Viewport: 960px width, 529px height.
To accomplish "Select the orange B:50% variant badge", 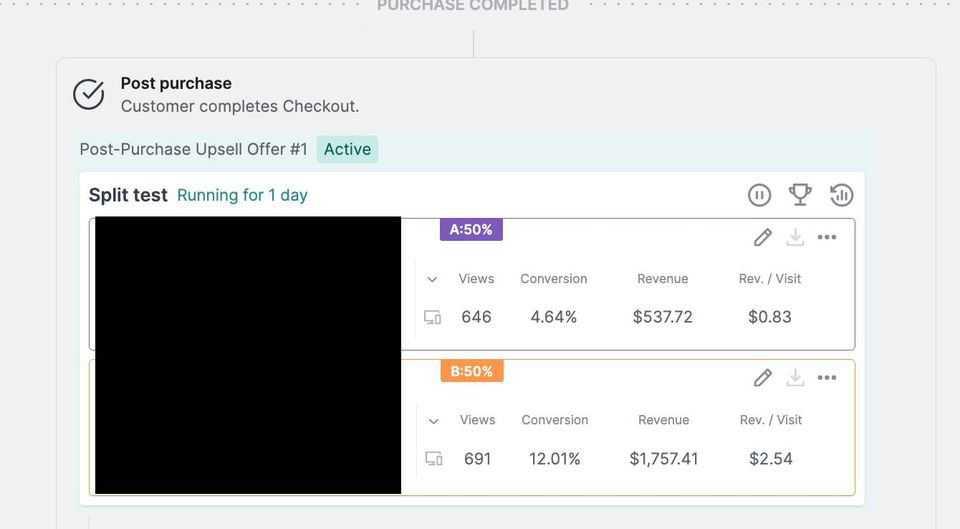I will coord(472,371).
